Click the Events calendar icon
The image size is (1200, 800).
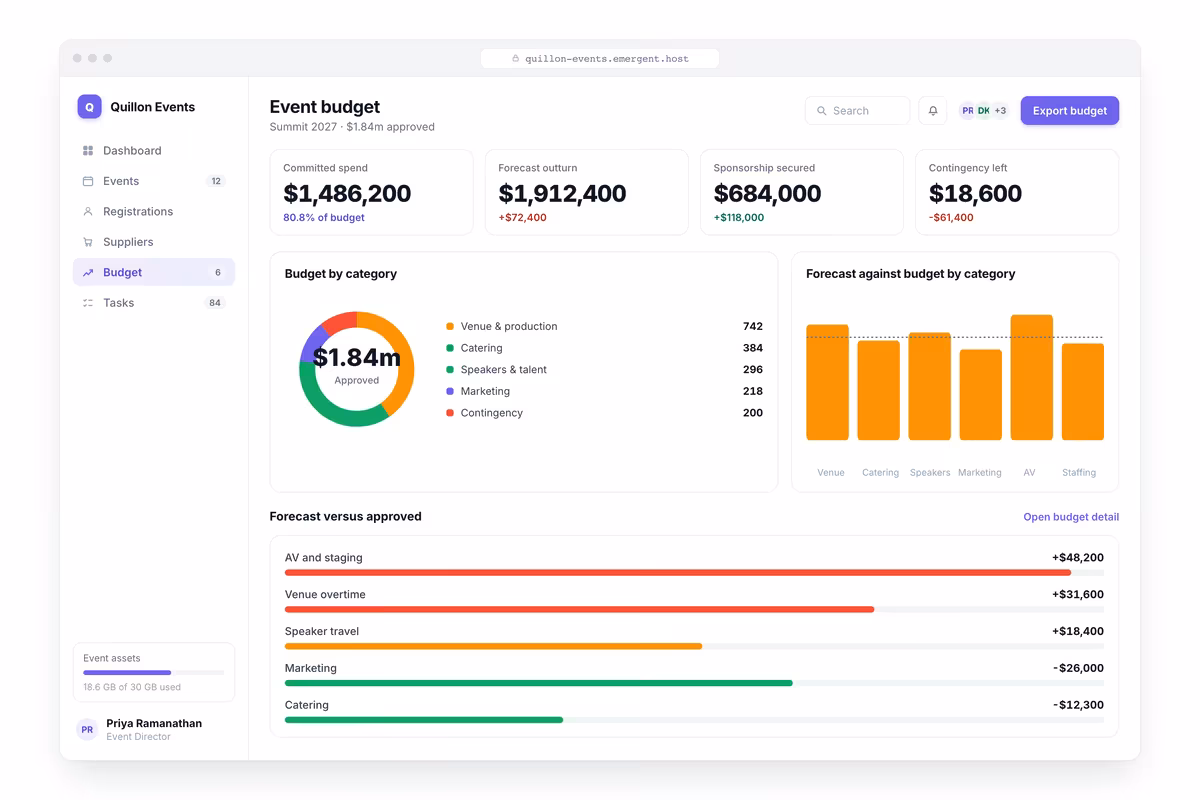(88, 181)
